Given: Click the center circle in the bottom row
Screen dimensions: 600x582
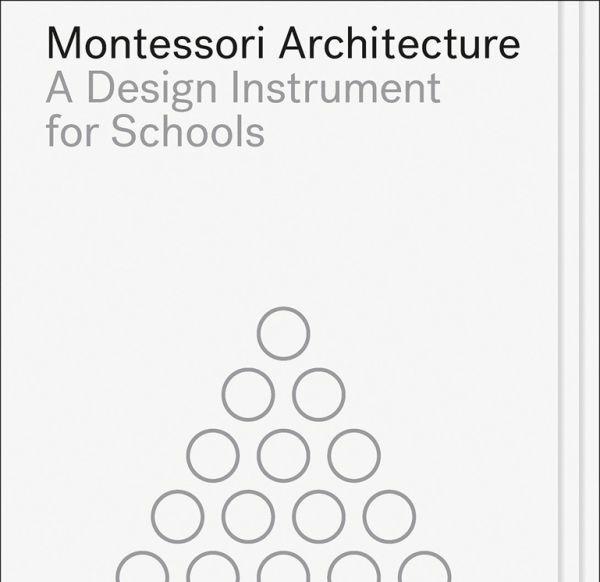Looking at the screenshot, I should coord(283,570).
